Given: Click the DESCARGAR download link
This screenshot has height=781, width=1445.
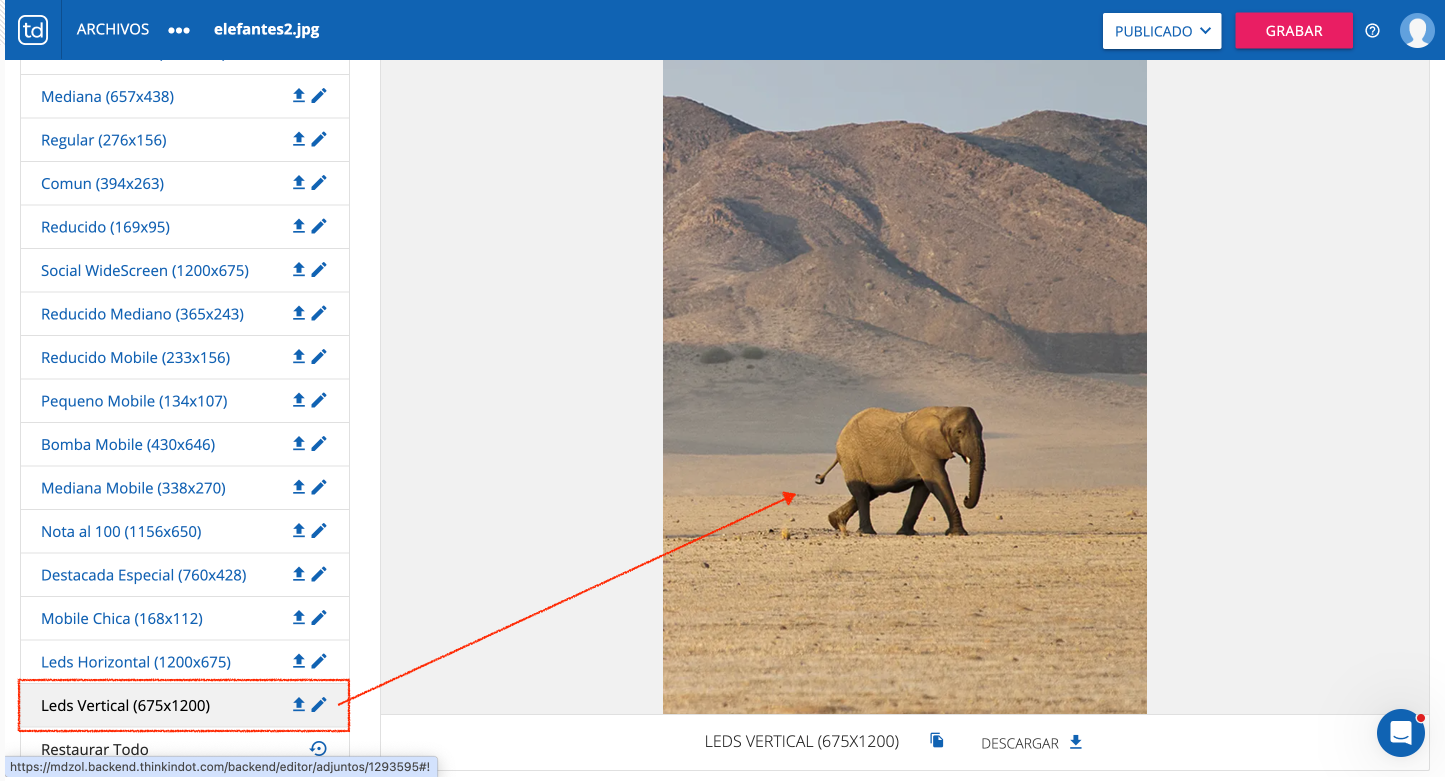Looking at the screenshot, I should pos(1032,743).
